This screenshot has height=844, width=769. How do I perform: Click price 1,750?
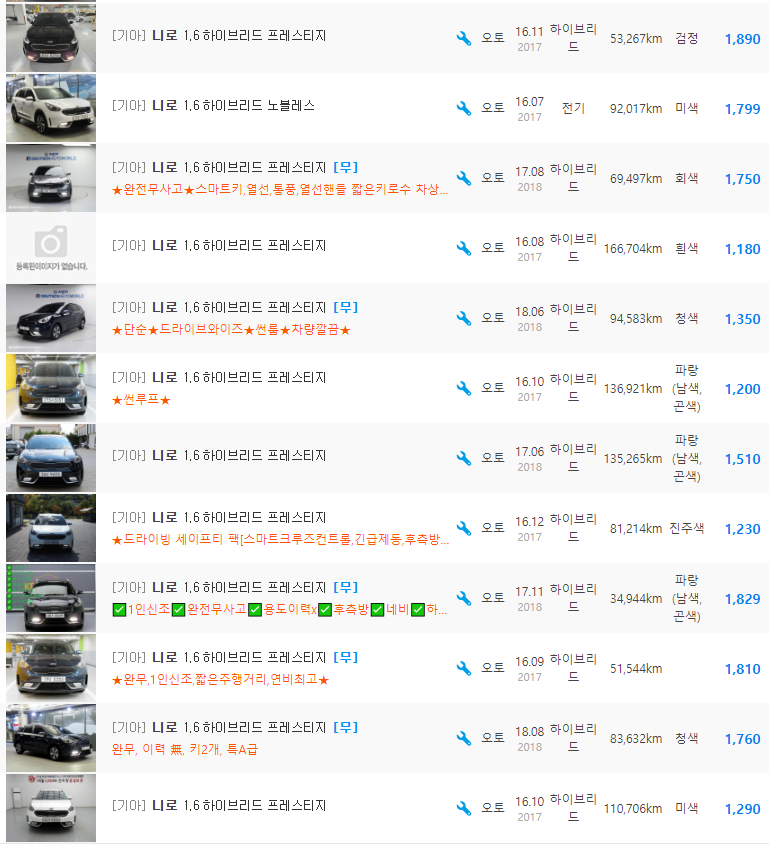742,179
